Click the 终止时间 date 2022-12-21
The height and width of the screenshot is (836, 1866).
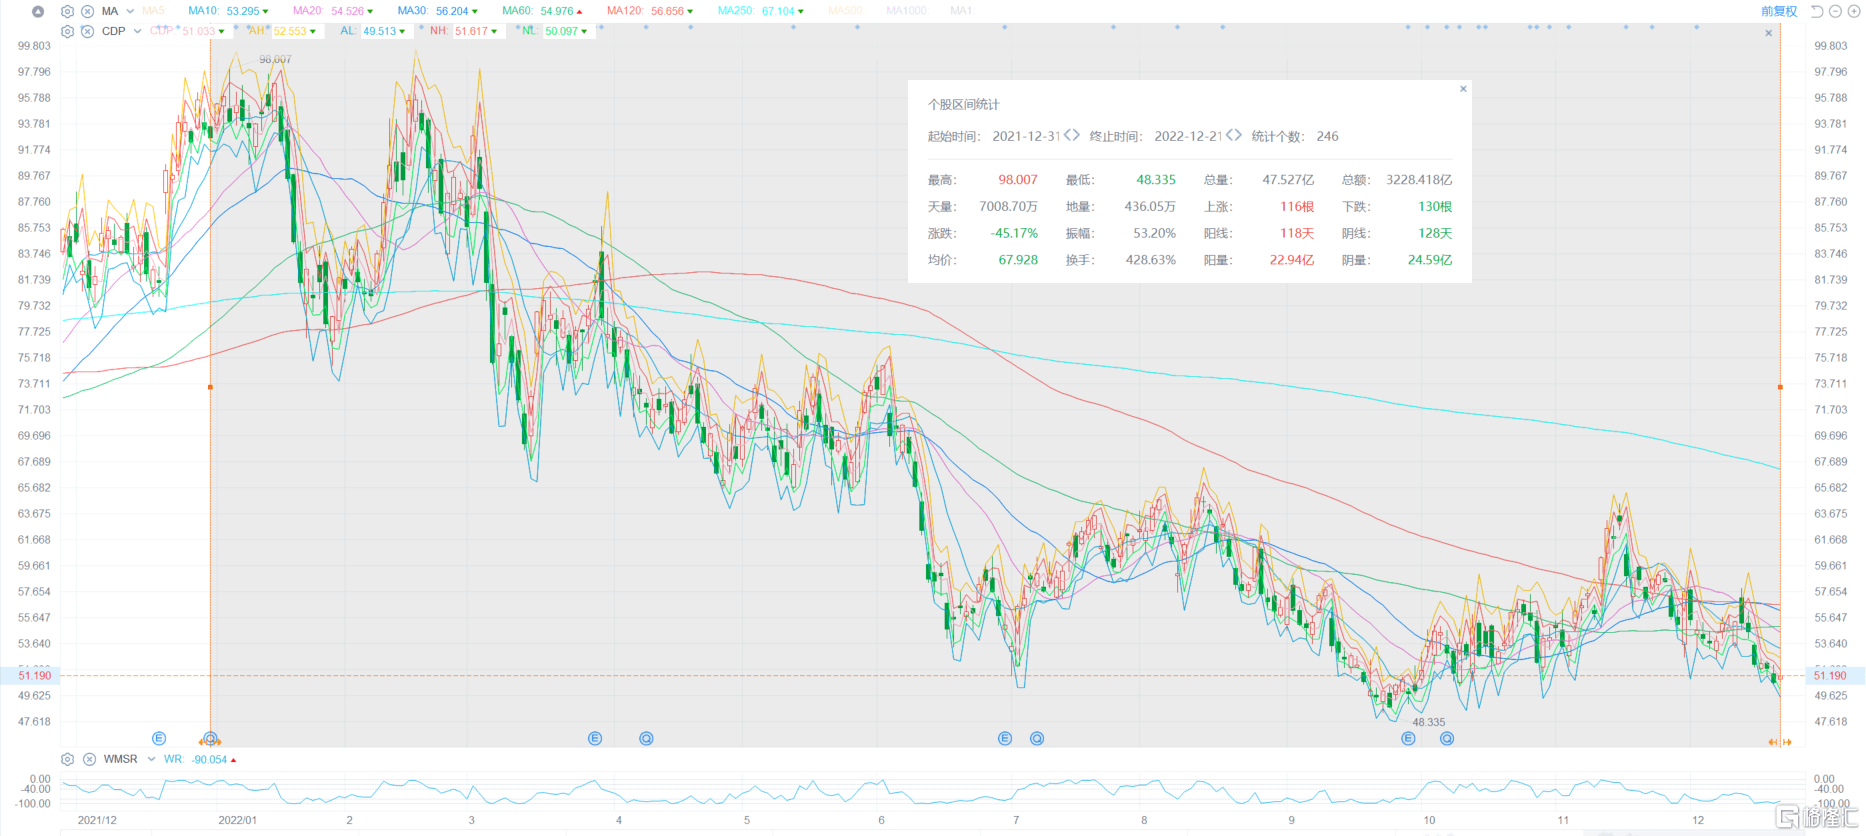pos(1188,136)
